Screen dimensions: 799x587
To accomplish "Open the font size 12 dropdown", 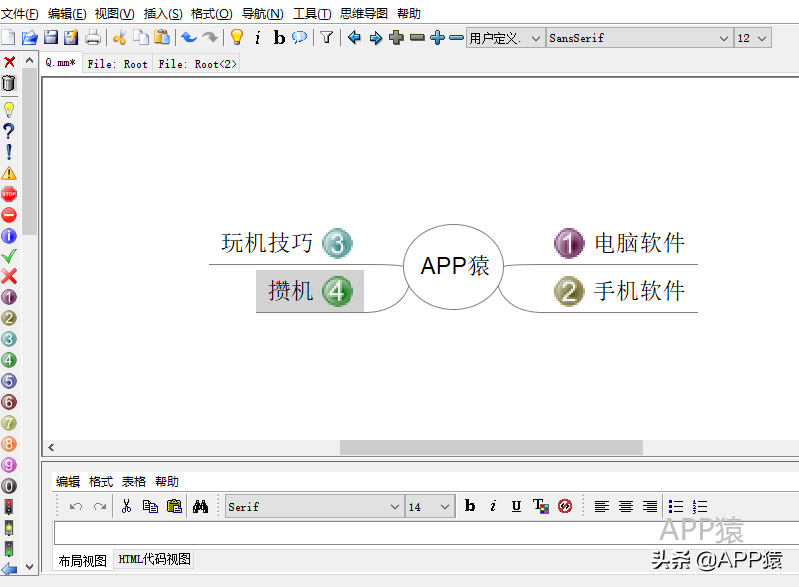I will (x=752, y=38).
